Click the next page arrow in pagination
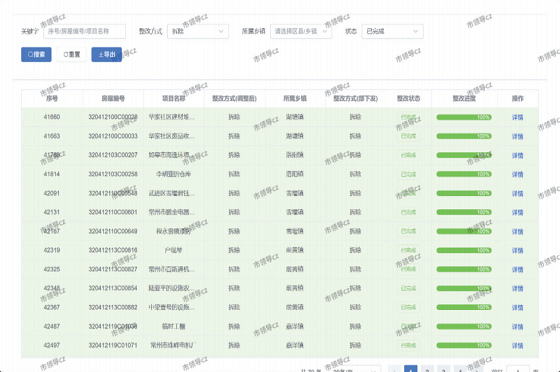 (476, 369)
